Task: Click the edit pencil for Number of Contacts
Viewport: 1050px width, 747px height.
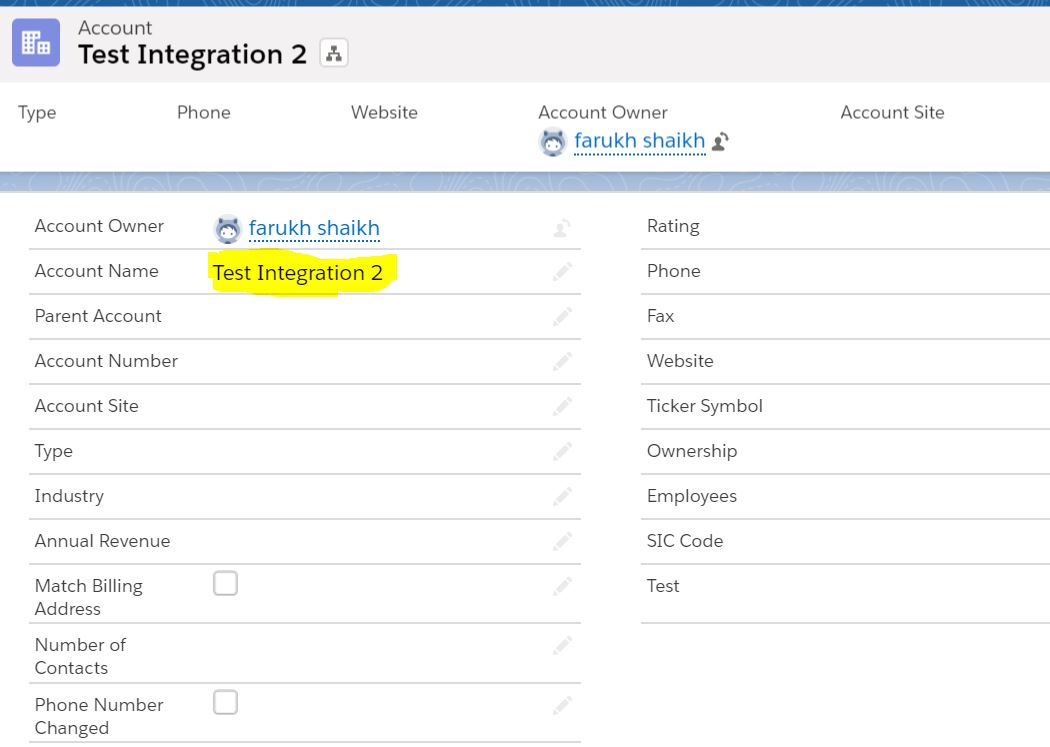Action: click(x=561, y=643)
